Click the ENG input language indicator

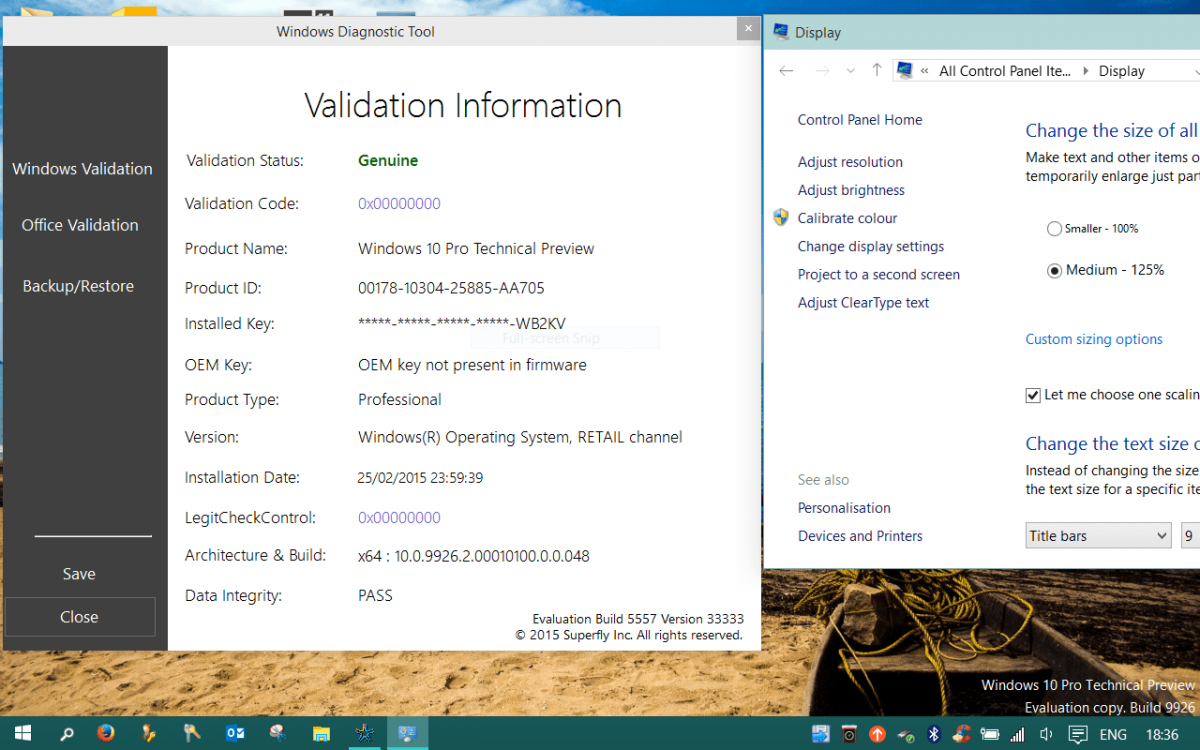pos(1113,734)
